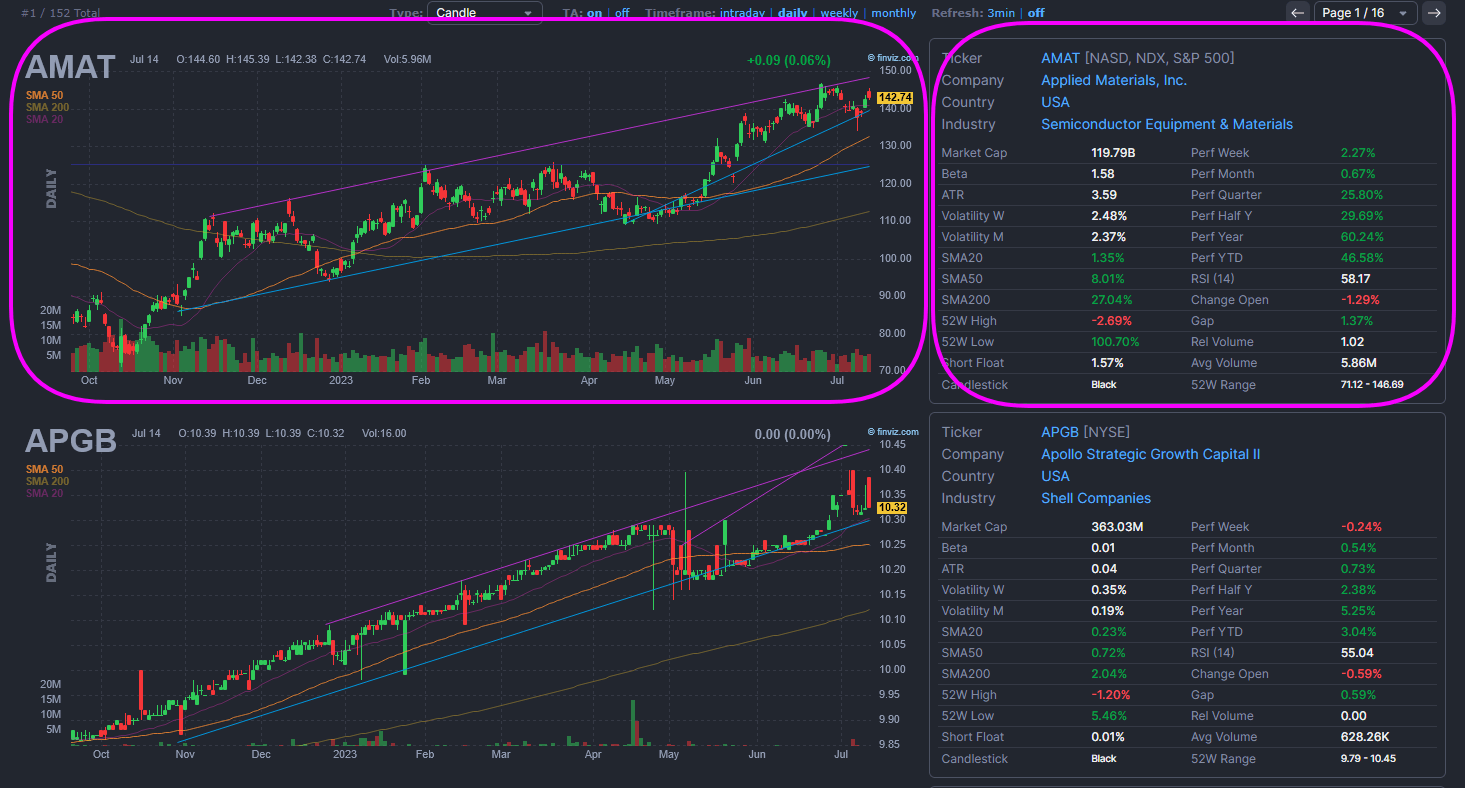The image size is (1465, 788).
Task: Click AMAT Market Cap value 119.79B
Action: (x=1113, y=153)
